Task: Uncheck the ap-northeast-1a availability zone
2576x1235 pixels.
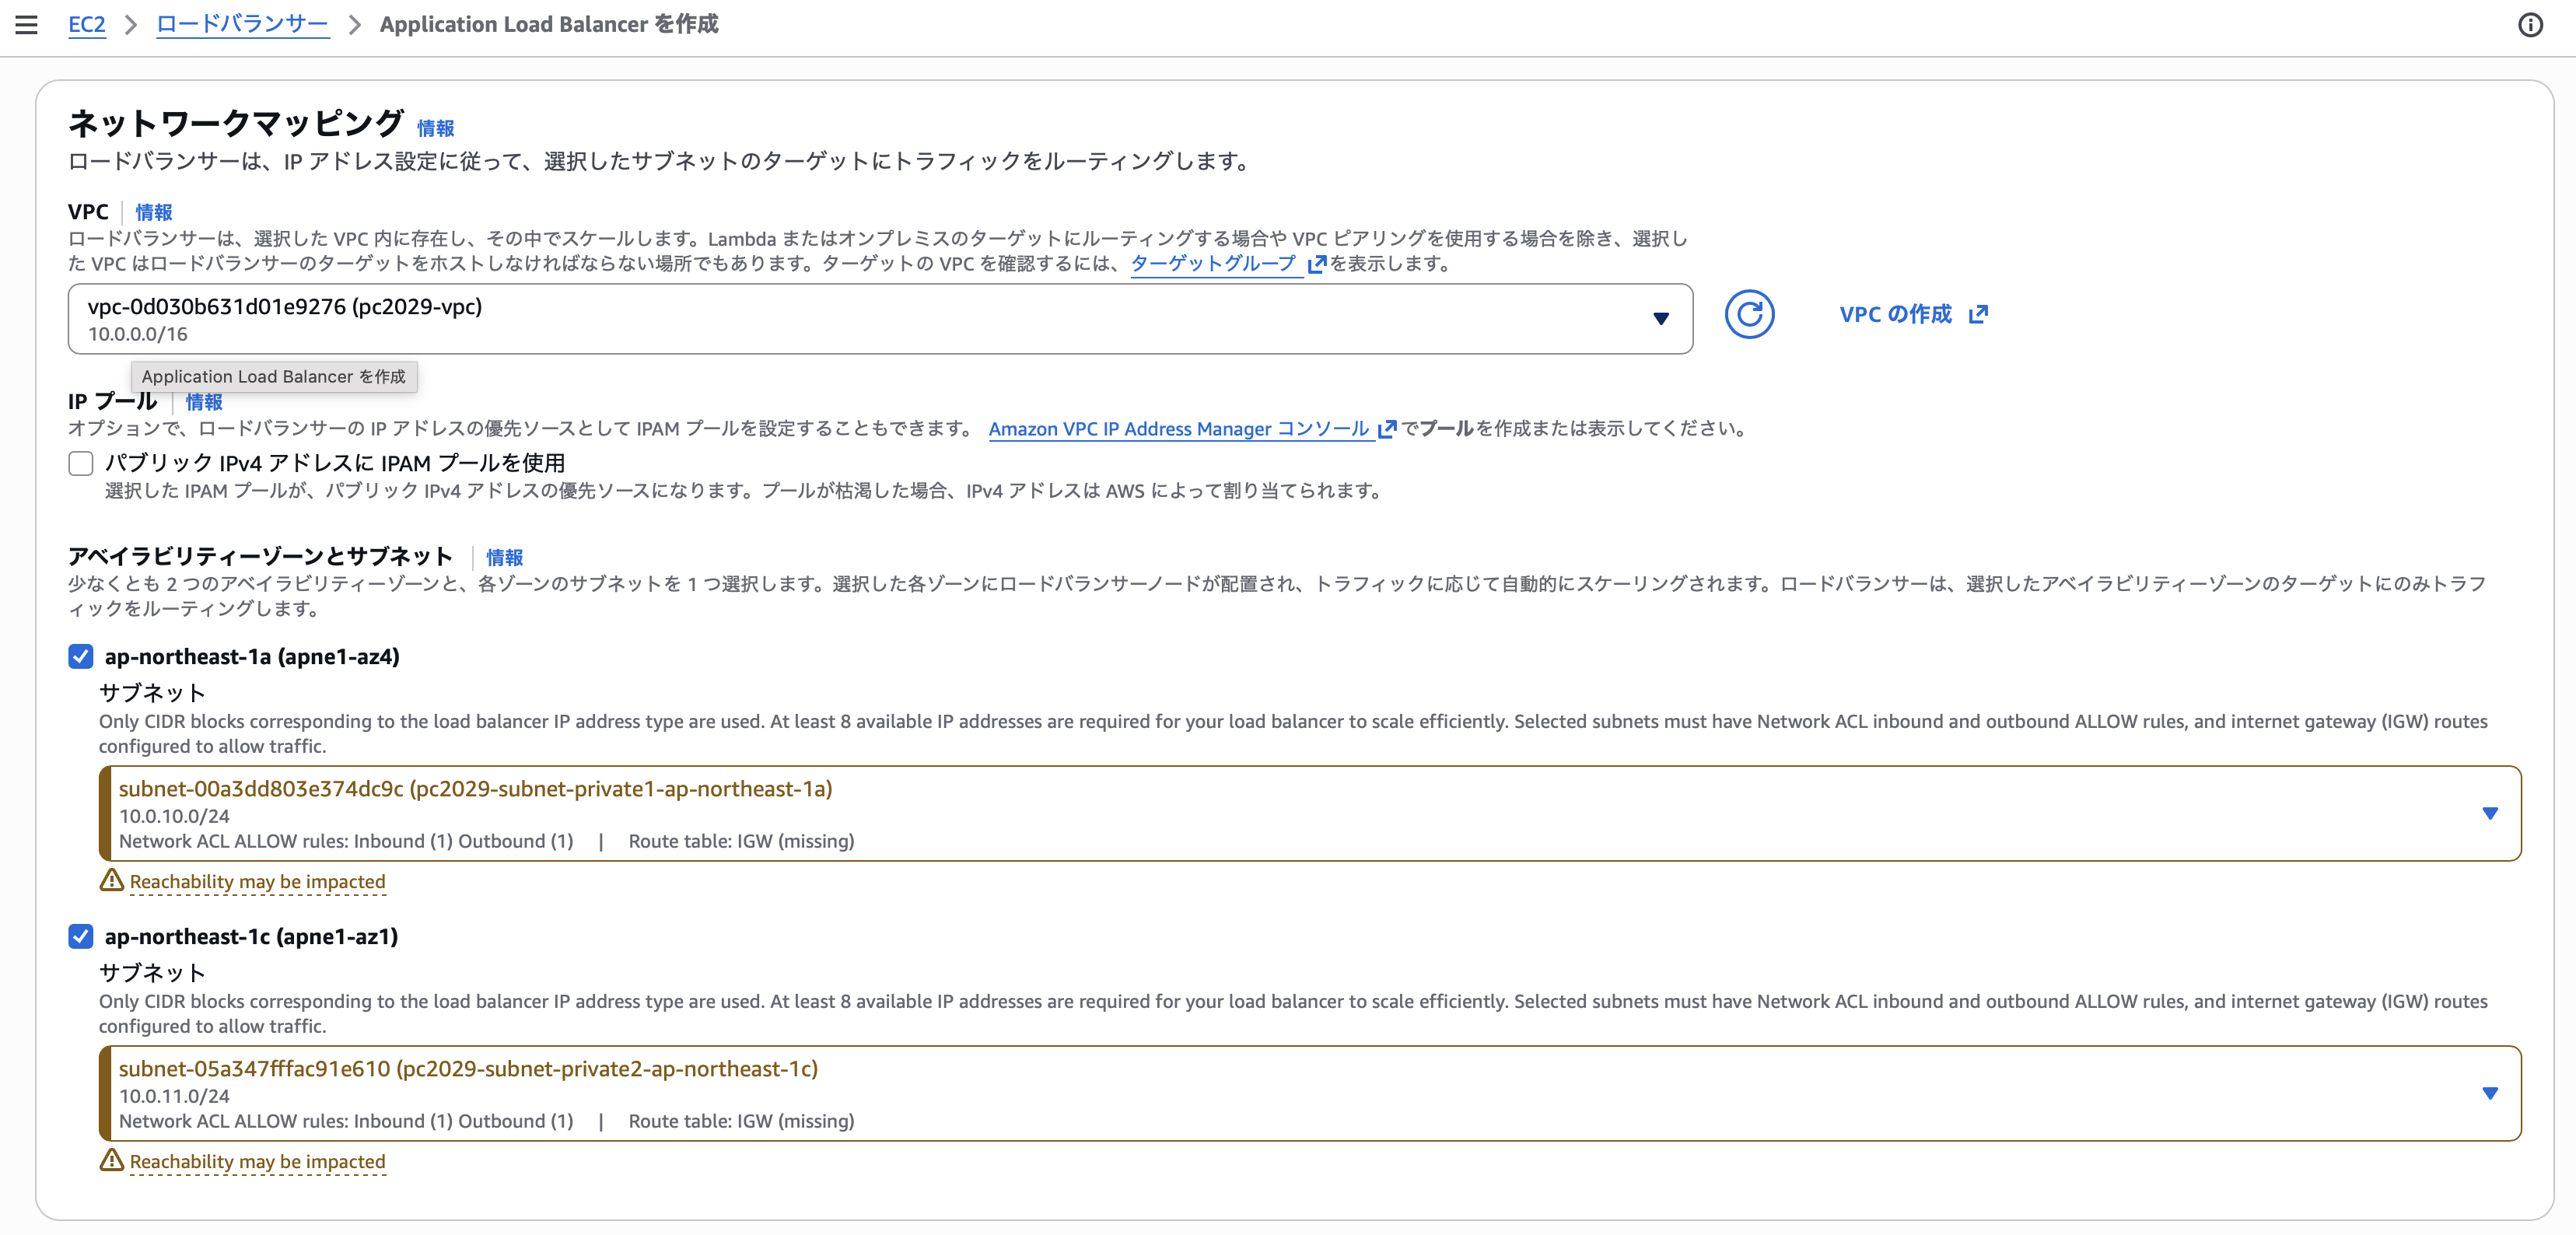Action: click(x=81, y=656)
